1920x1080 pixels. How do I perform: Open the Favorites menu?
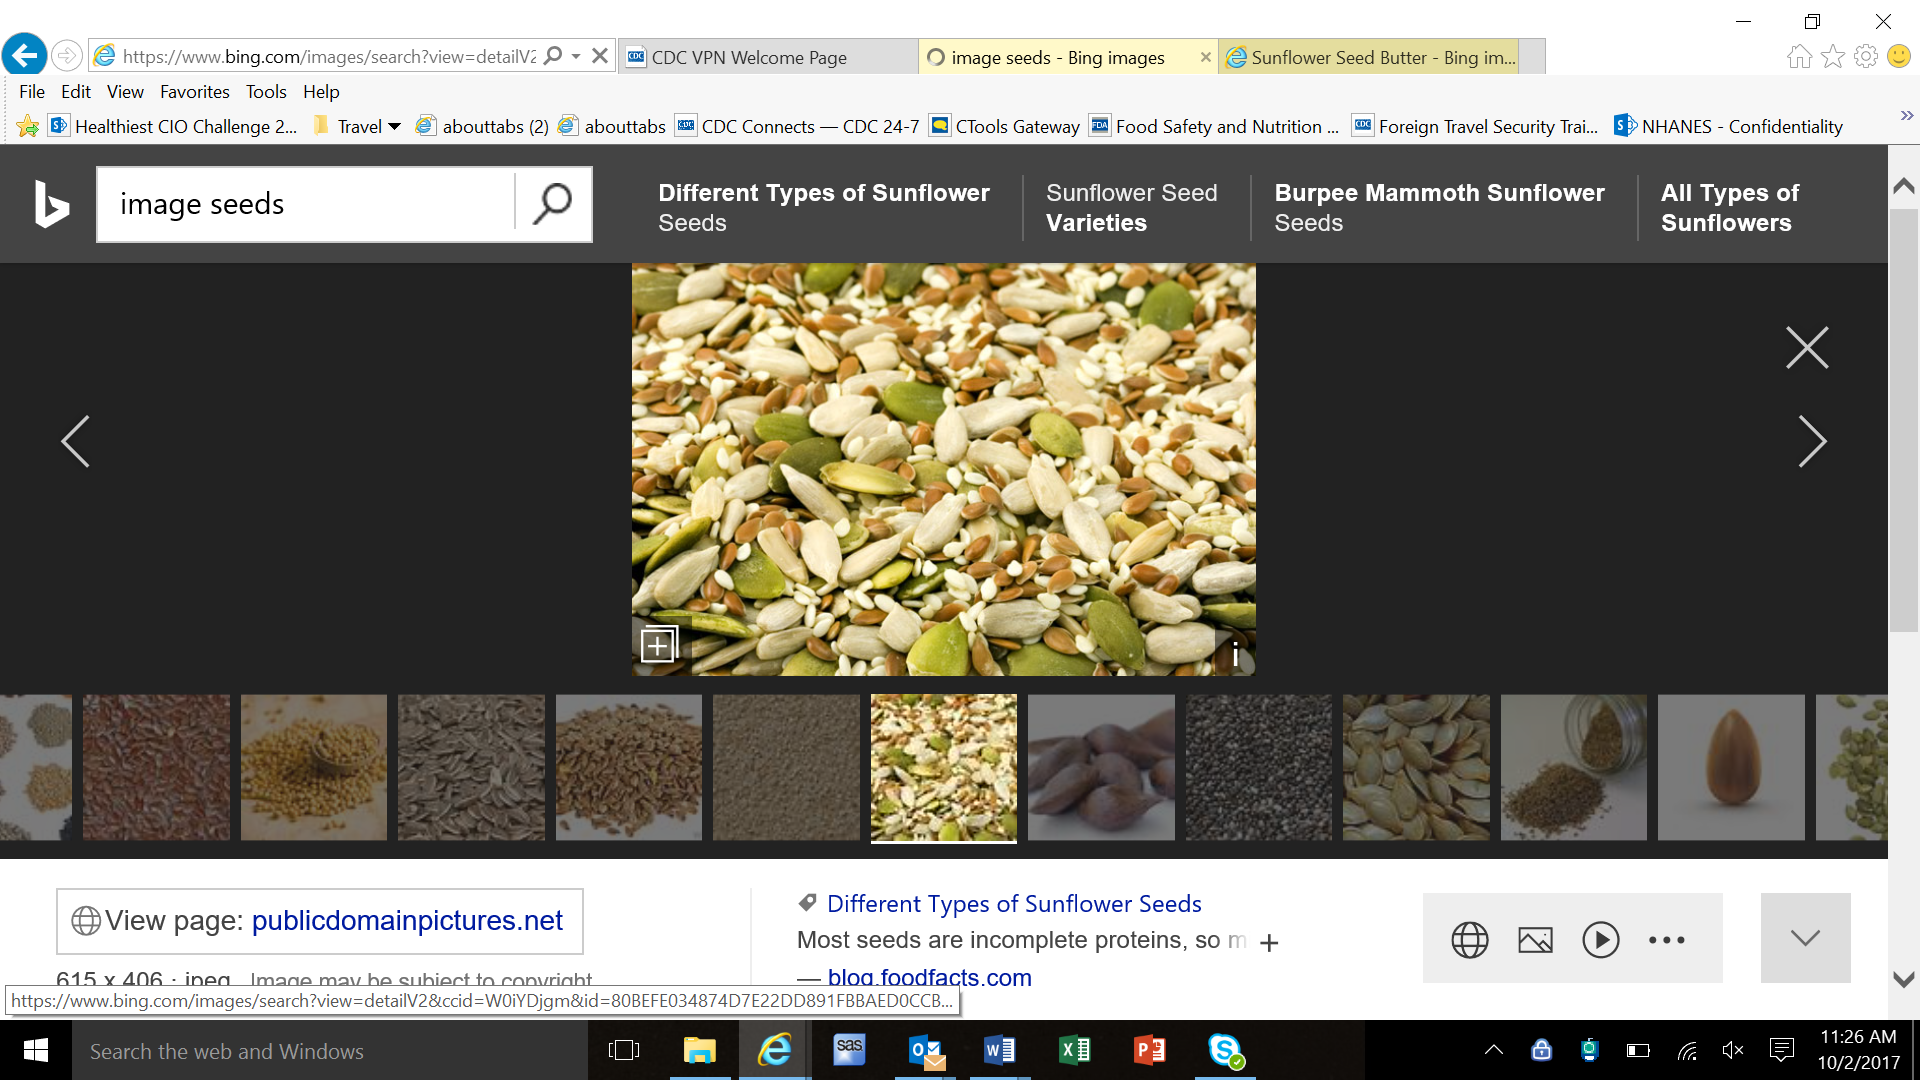click(x=194, y=92)
